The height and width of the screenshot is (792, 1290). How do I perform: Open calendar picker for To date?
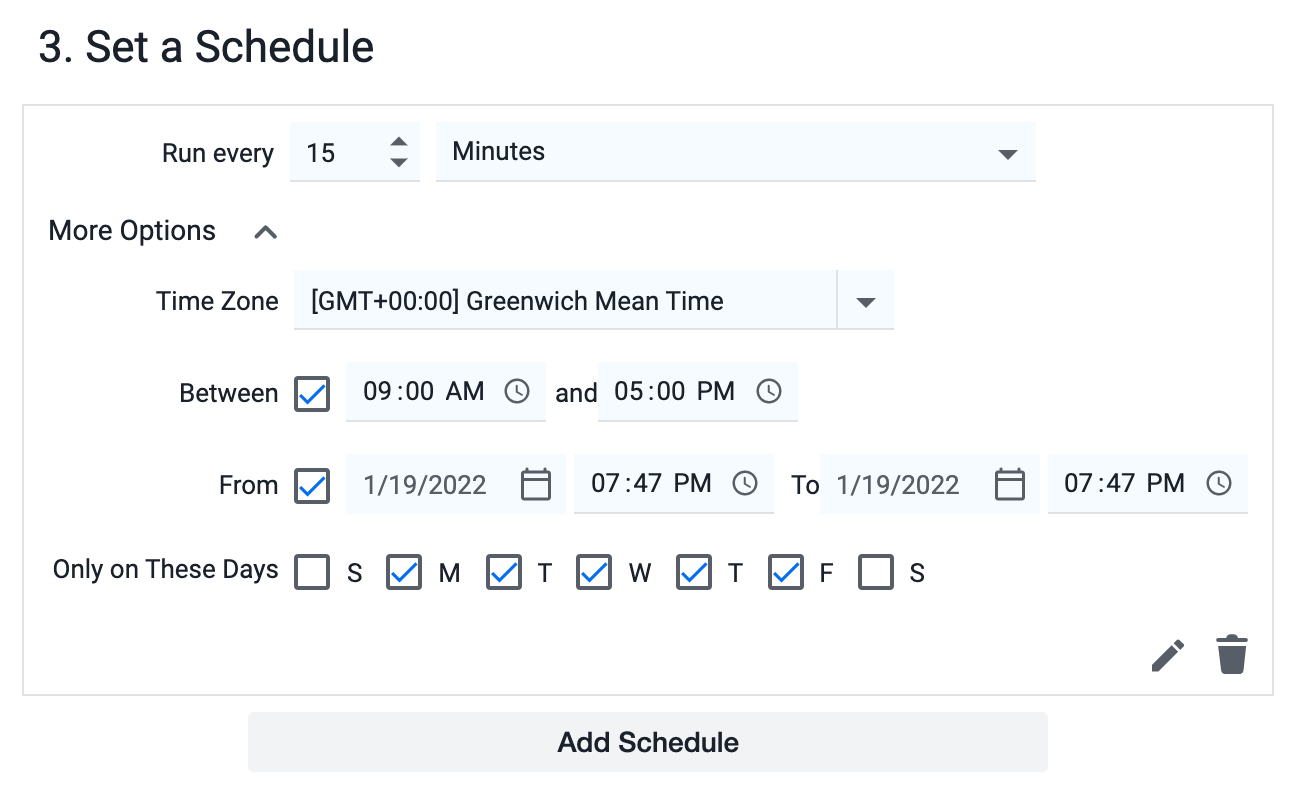[1010, 484]
